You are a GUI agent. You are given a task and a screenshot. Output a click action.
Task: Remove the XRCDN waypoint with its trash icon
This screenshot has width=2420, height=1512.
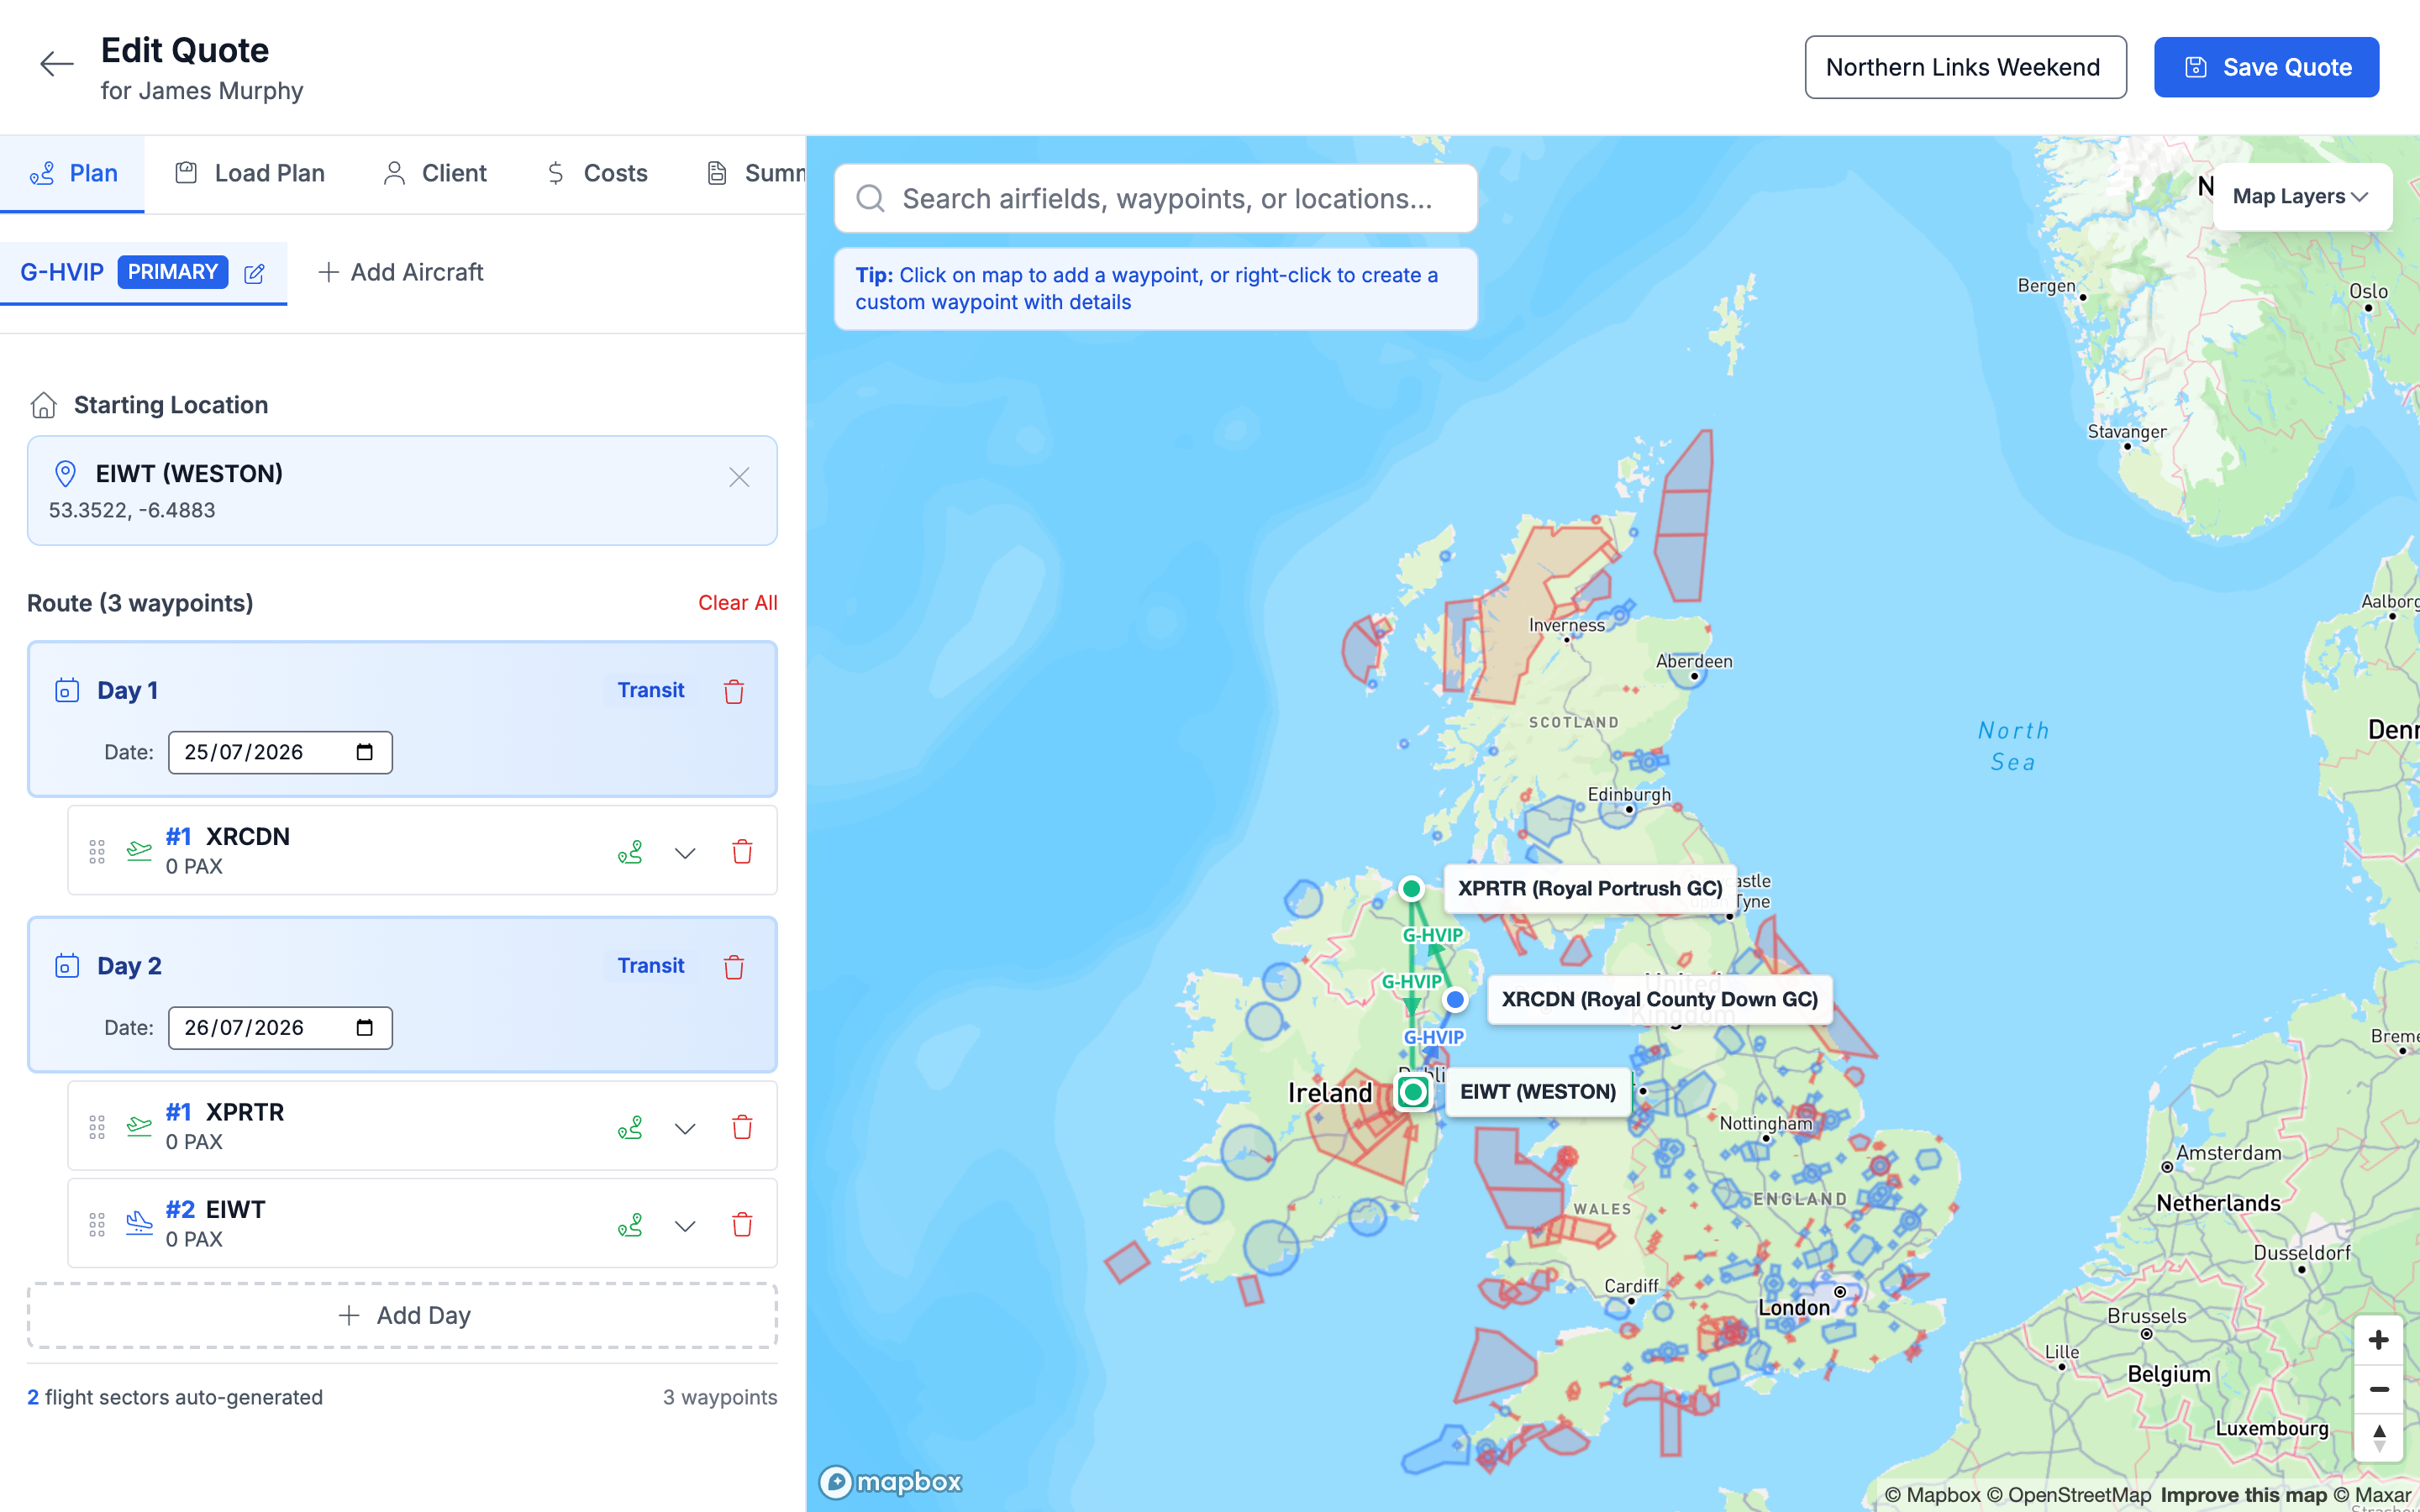pos(742,852)
